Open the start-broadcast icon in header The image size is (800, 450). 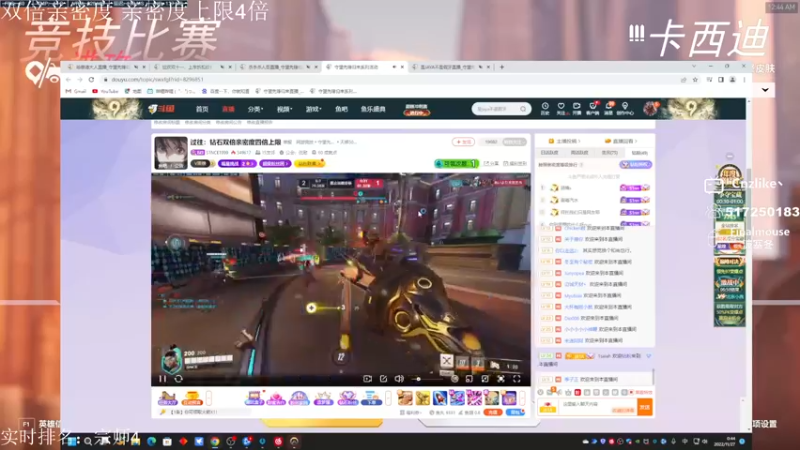pos(577,108)
